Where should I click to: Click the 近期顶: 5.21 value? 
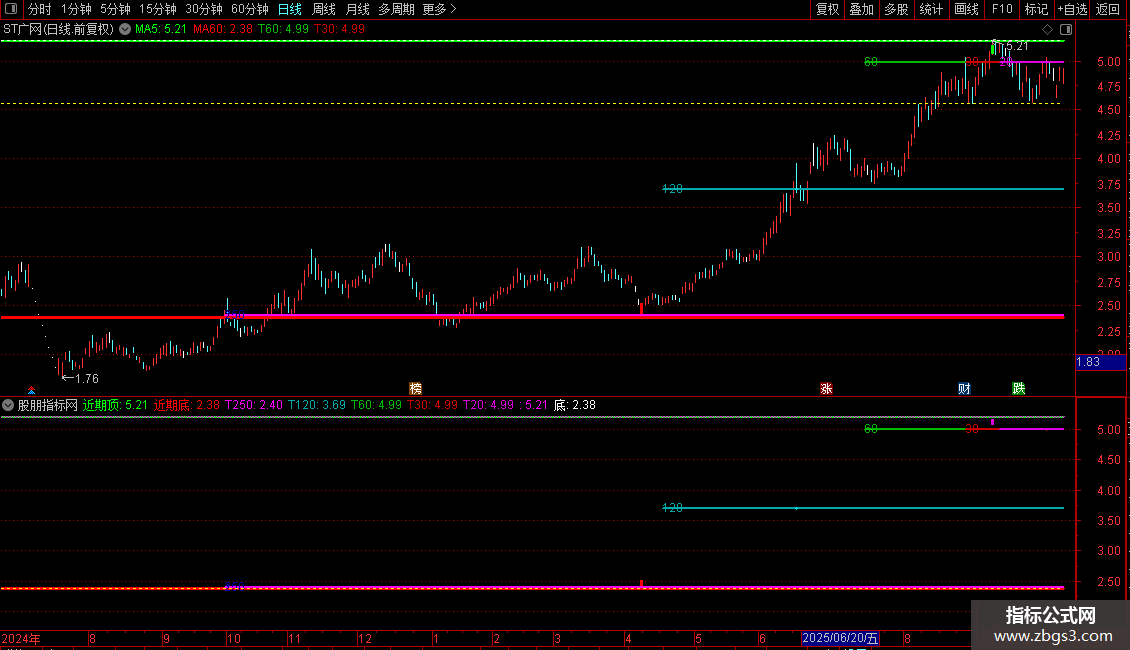[x=115, y=405]
